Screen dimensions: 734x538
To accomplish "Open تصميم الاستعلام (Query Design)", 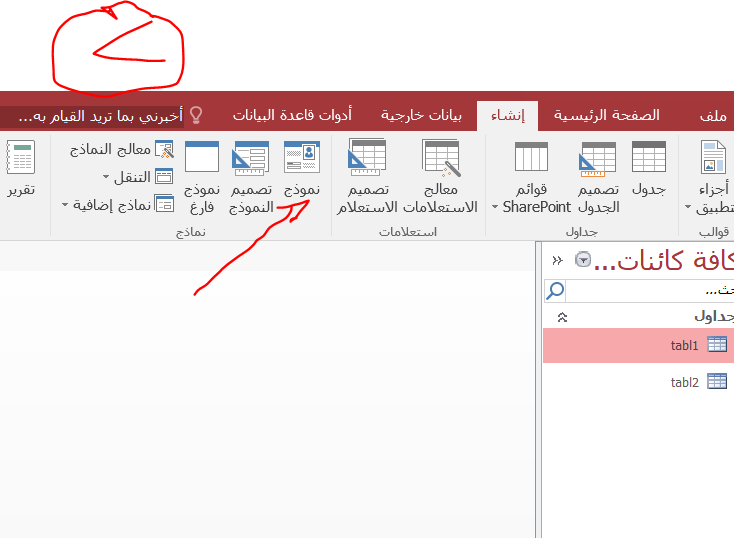I will pos(367,177).
